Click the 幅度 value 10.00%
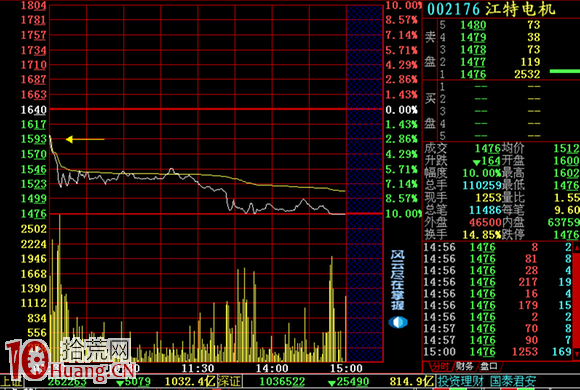 pos(482,173)
